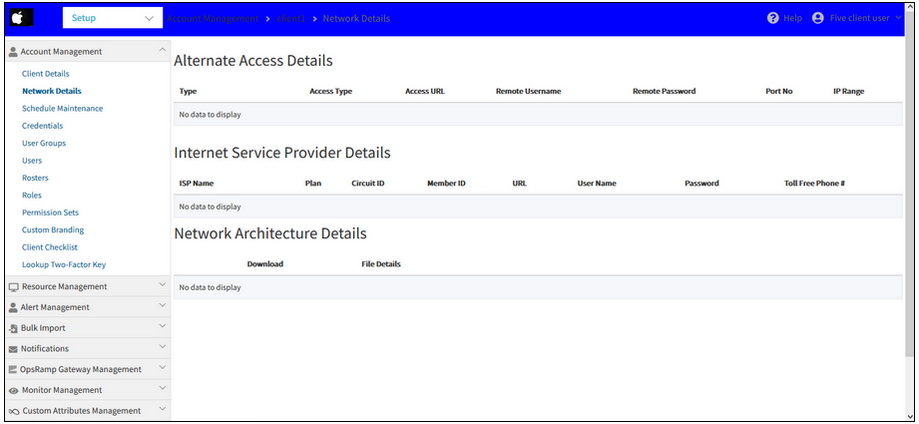Open Rosters in sidebar
The width and height of the screenshot is (919, 424).
(35, 178)
